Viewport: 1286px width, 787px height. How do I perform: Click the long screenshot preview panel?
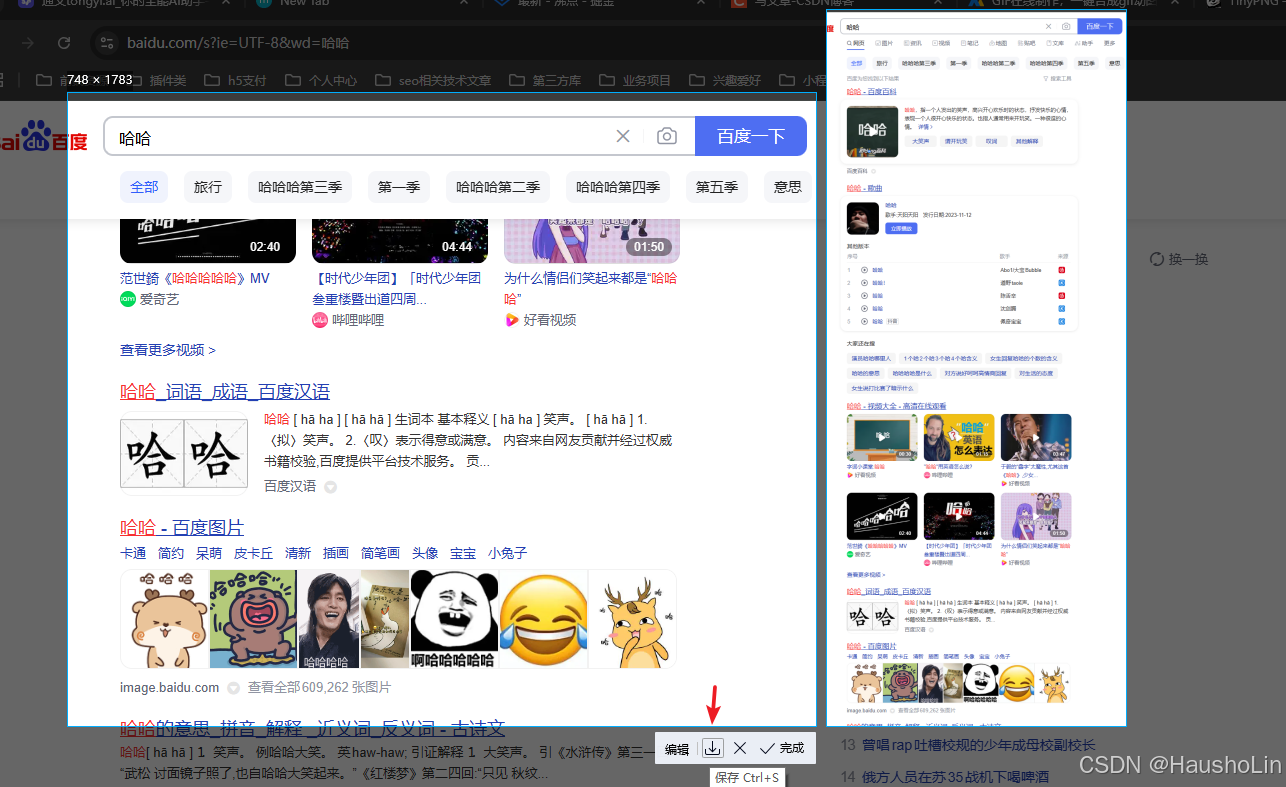(x=976, y=370)
